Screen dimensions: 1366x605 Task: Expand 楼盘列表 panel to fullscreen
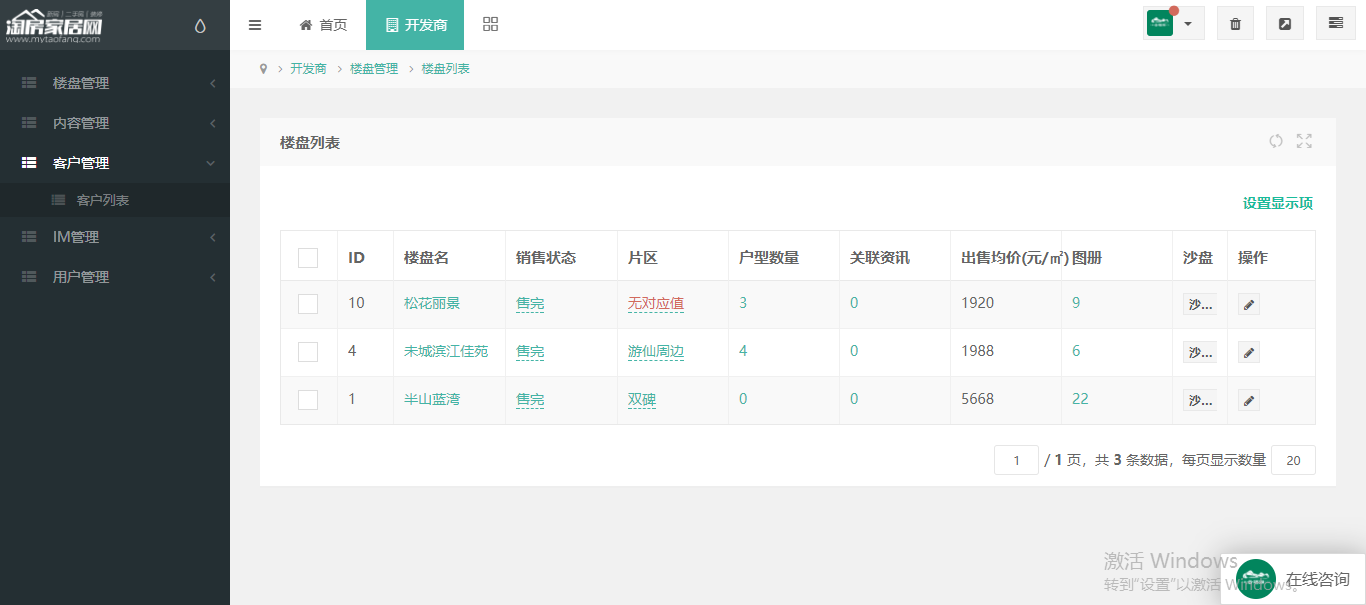[x=1304, y=142]
